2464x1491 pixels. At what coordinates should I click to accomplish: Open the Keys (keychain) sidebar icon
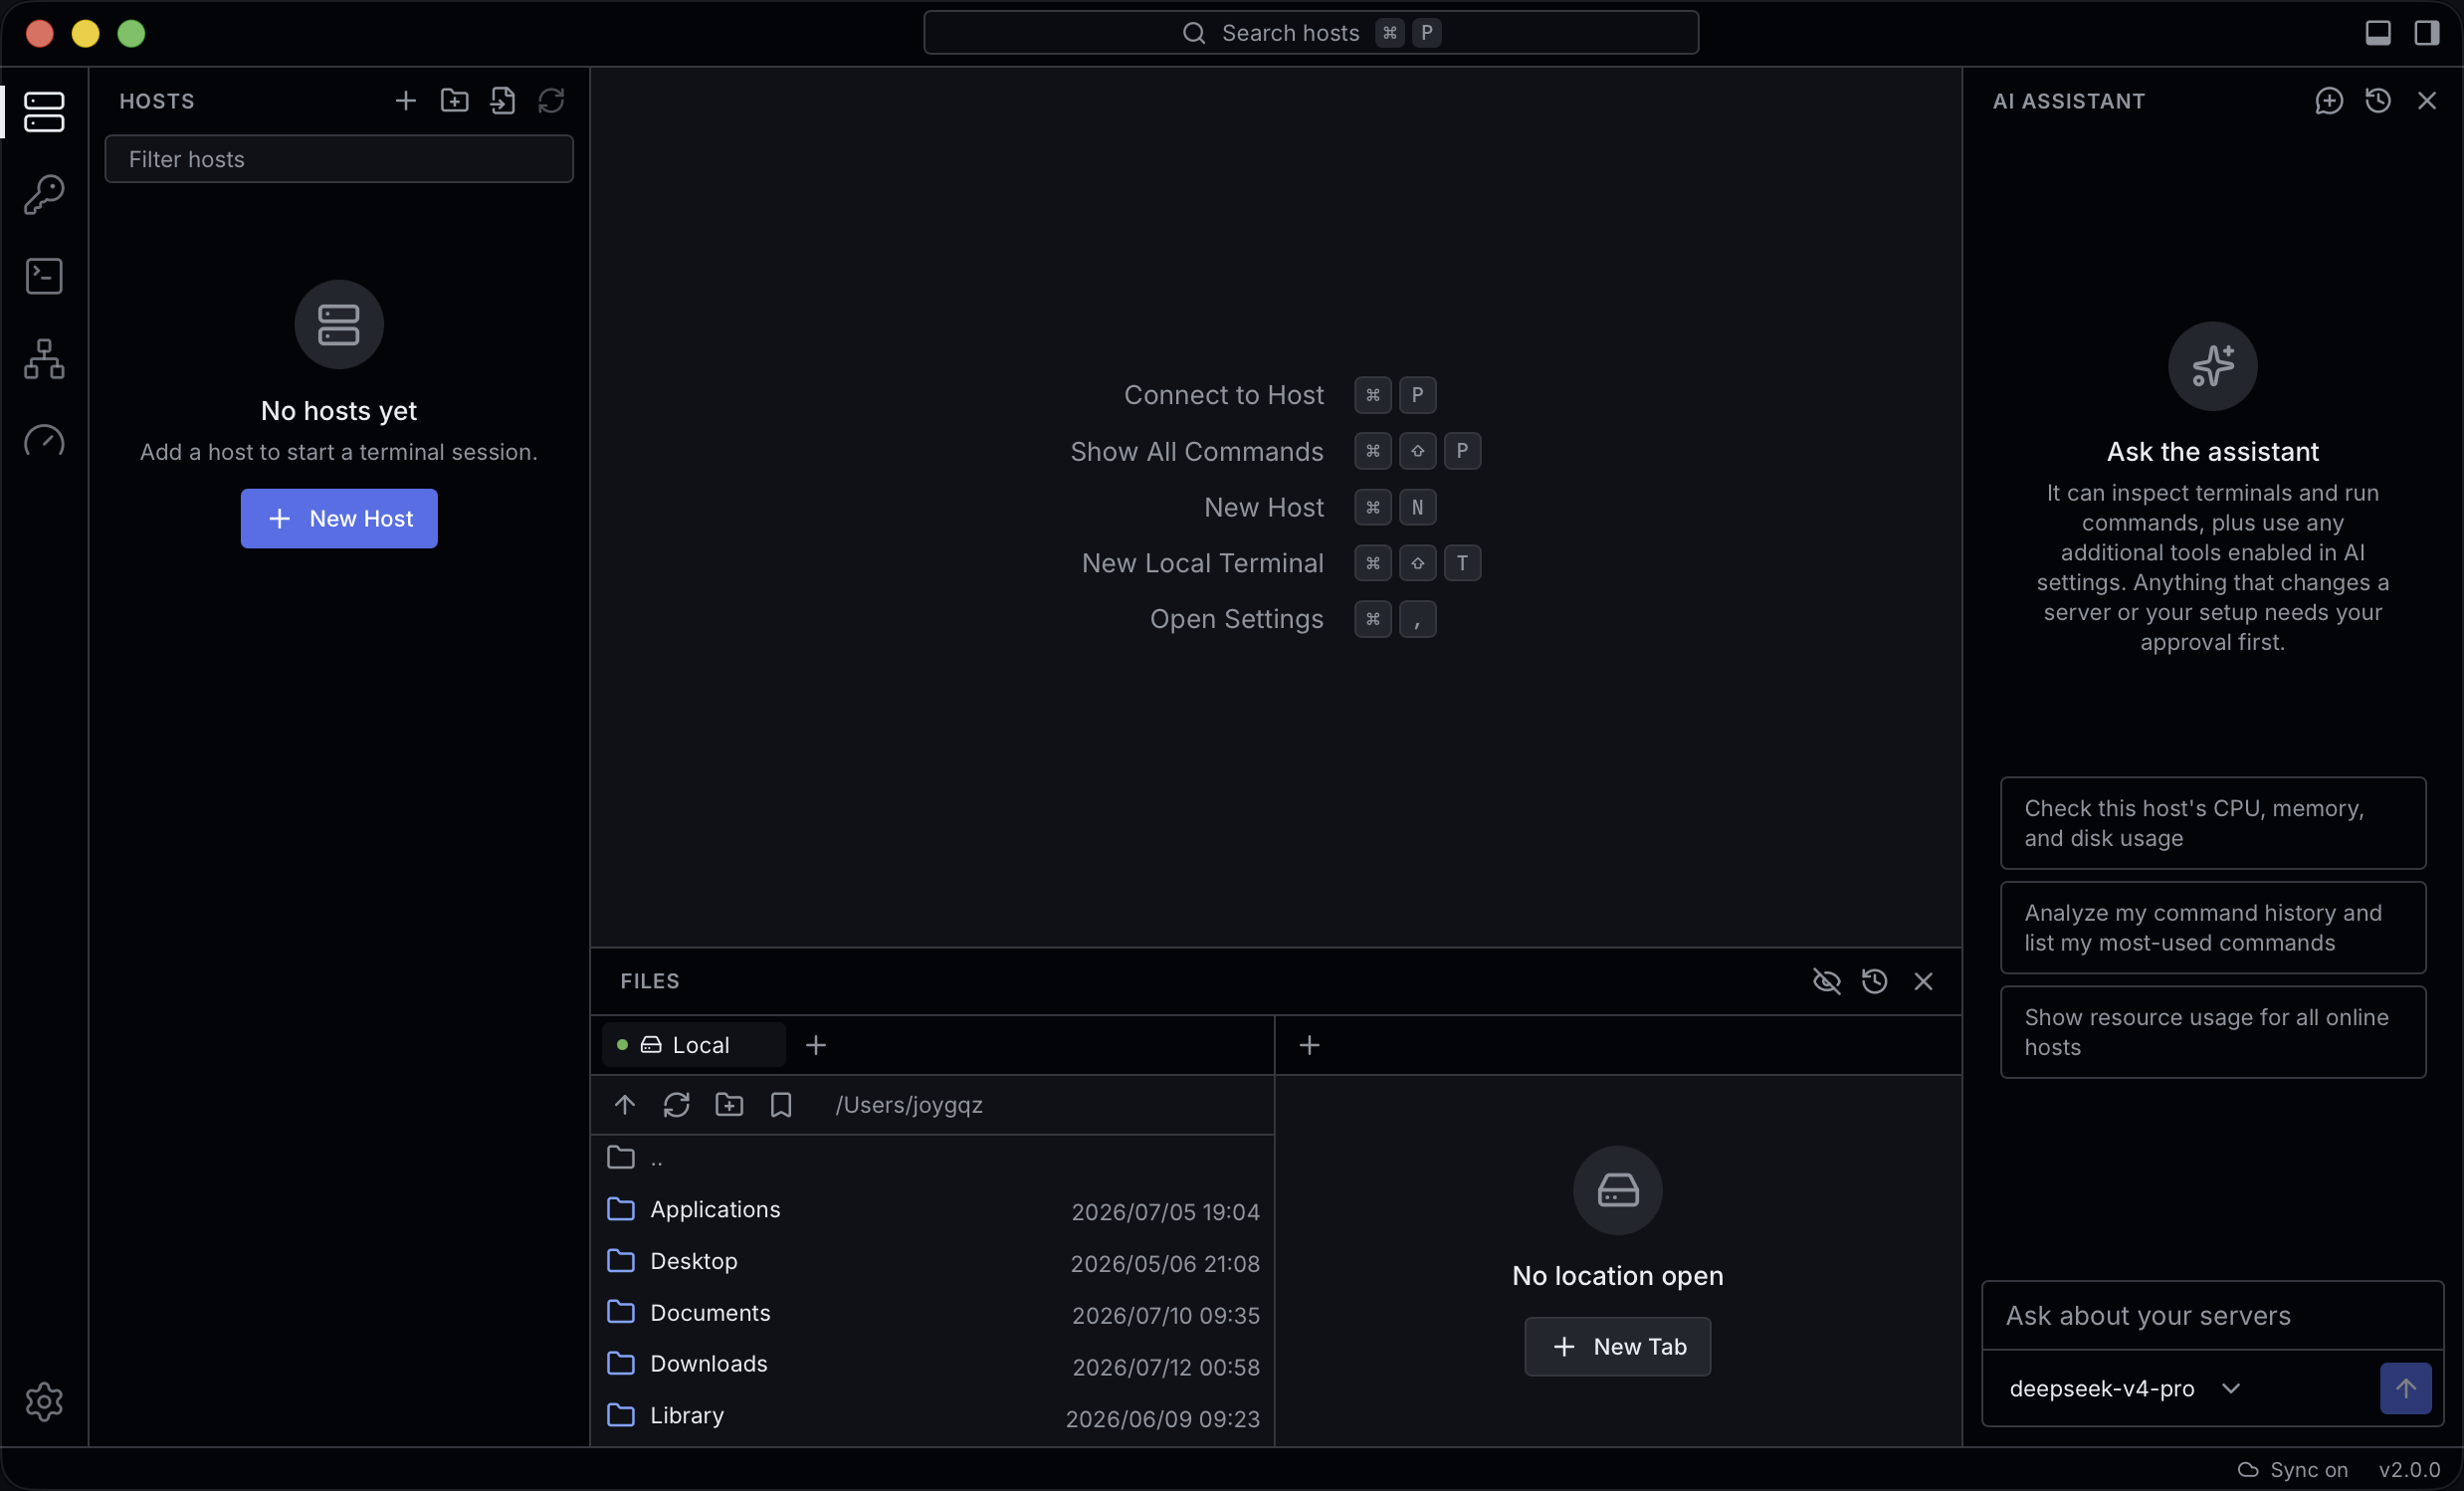(x=44, y=194)
